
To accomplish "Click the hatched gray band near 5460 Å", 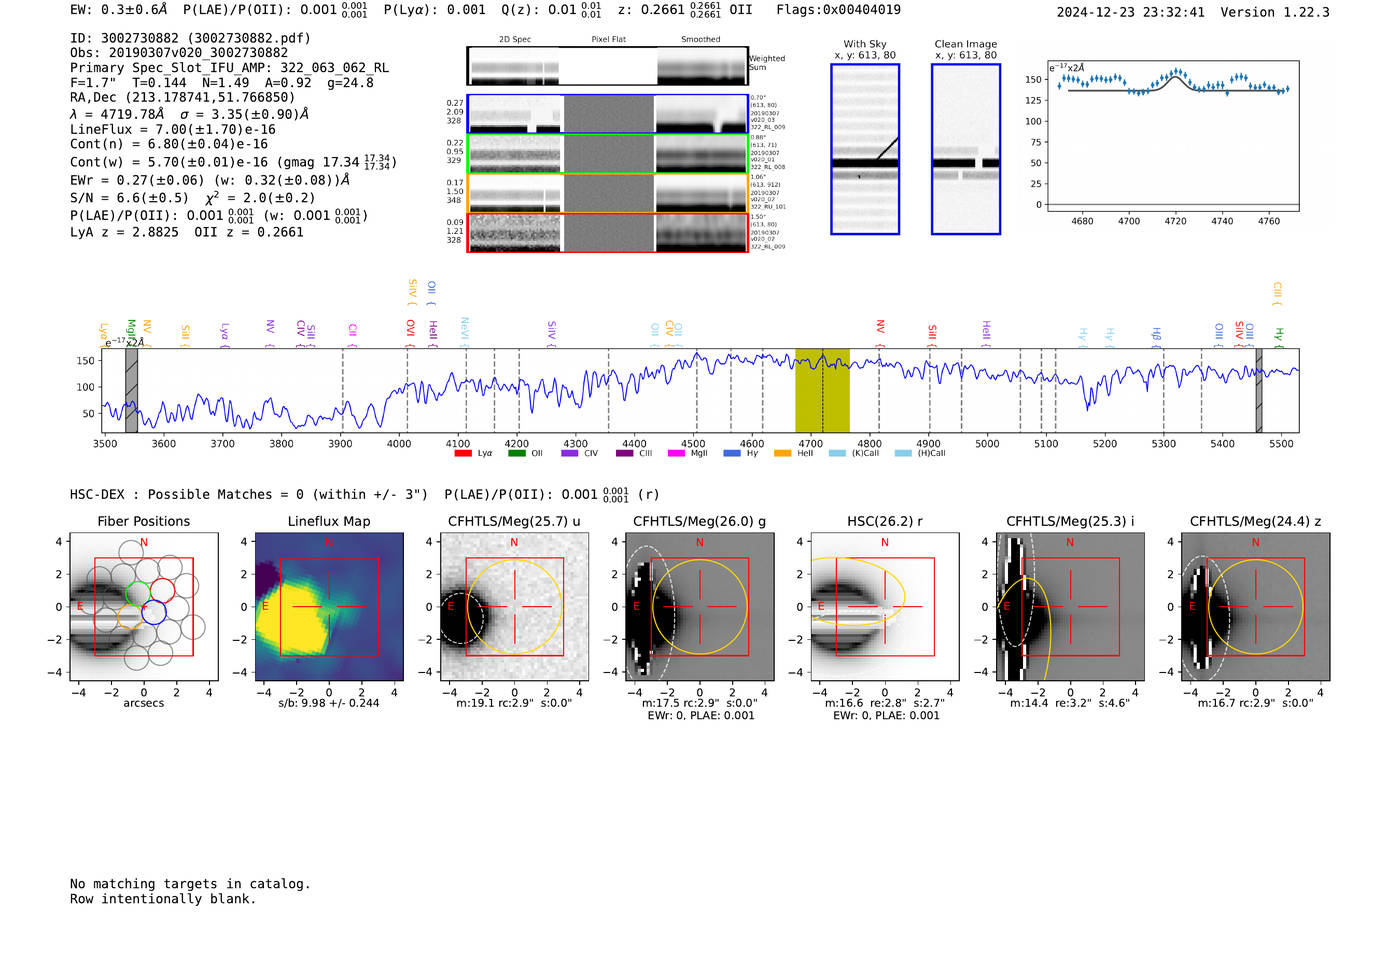I will pos(1259,390).
